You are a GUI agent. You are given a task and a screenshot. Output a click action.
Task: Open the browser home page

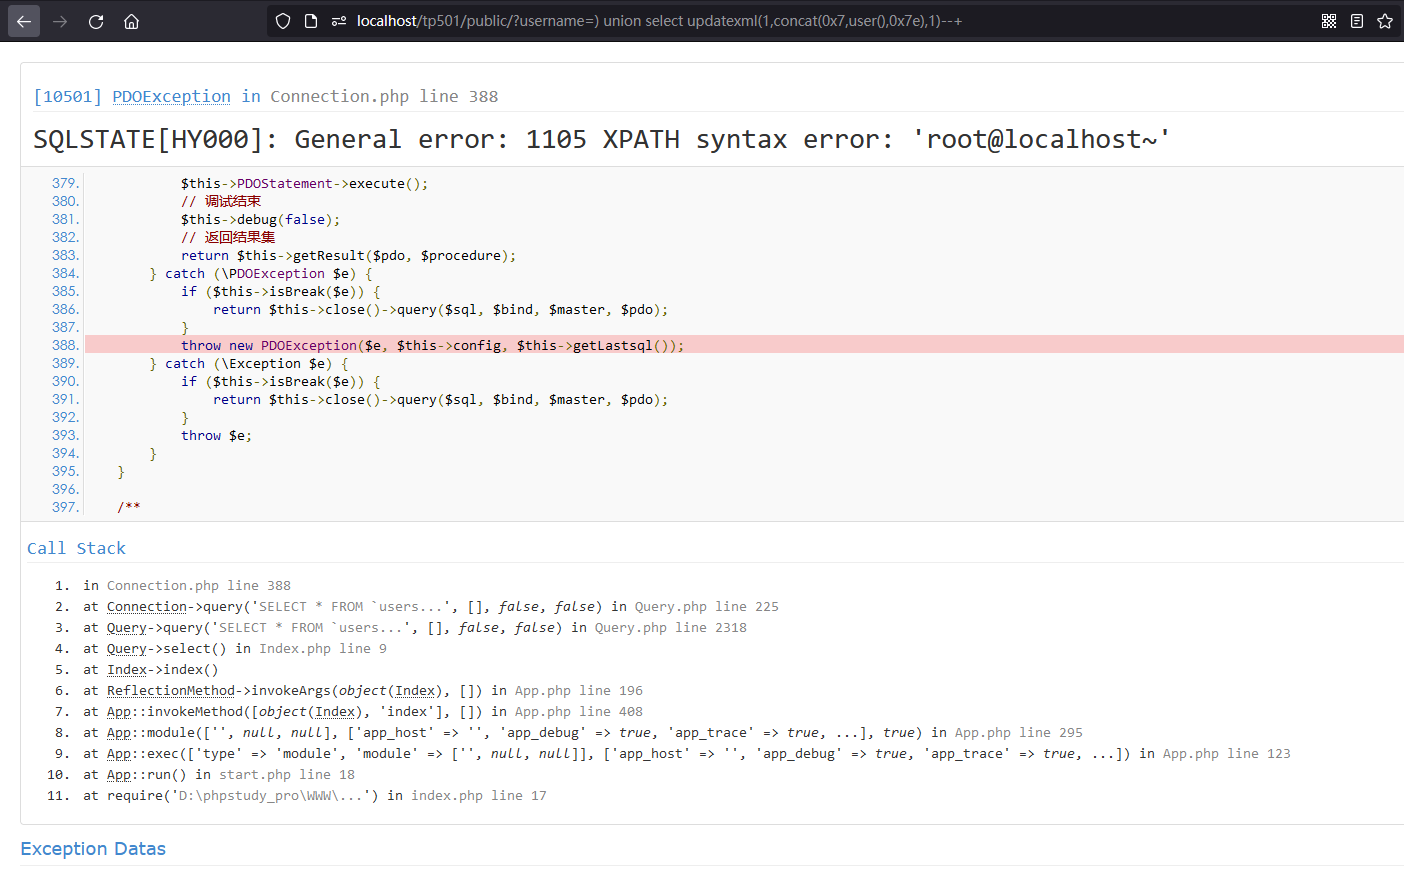[x=131, y=21]
